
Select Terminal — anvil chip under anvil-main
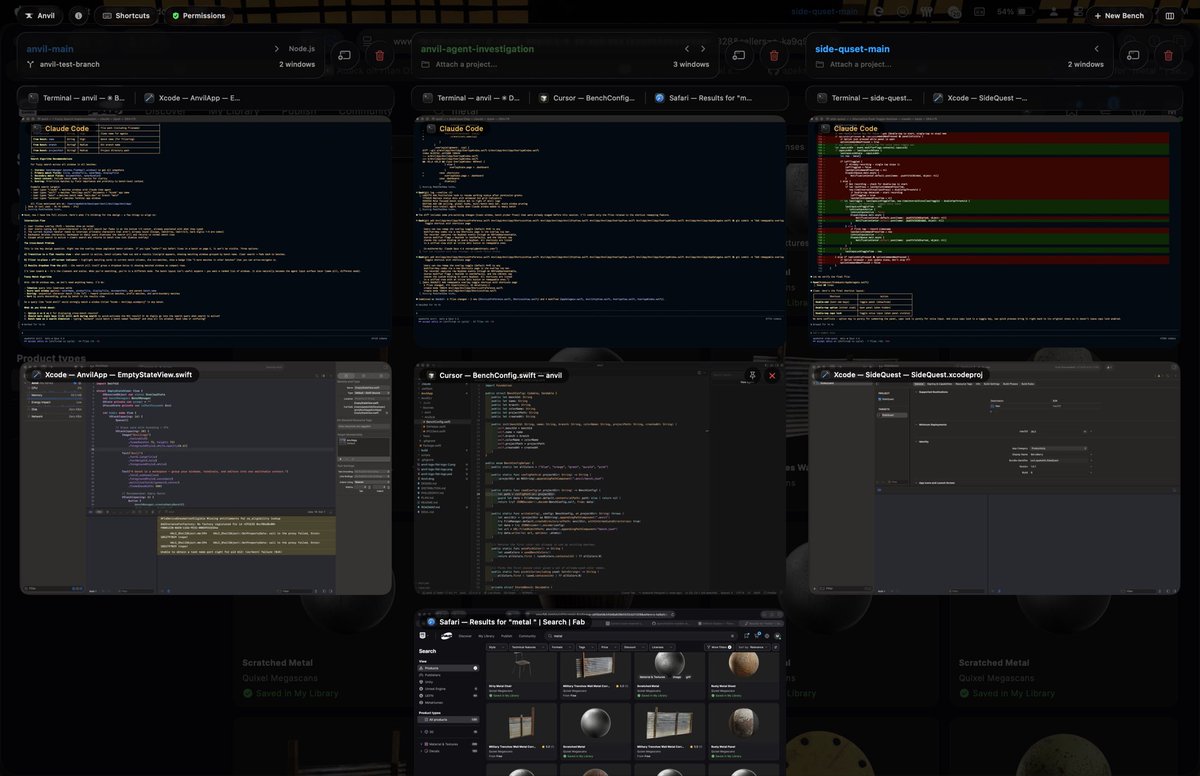pyautogui.click(x=76, y=98)
